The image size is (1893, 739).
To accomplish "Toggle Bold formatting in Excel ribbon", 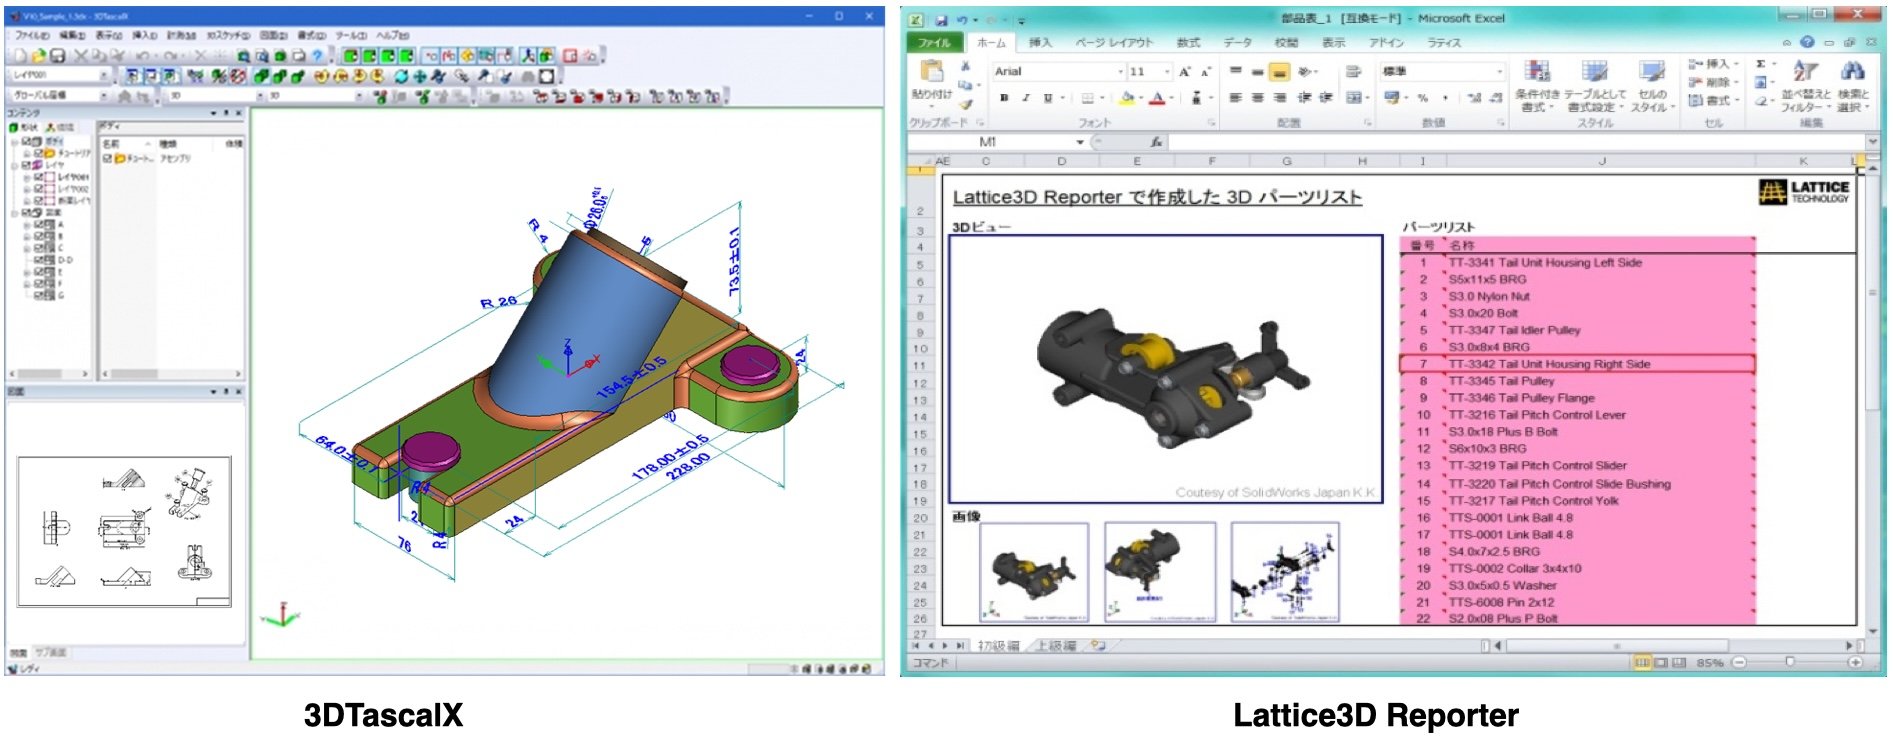I will pyautogui.click(x=1003, y=98).
